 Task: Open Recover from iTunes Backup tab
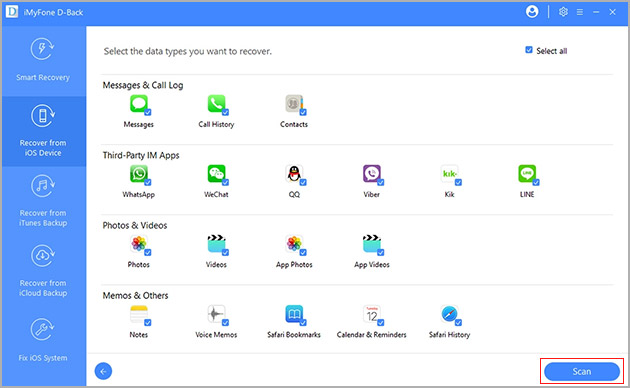tap(43, 201)
